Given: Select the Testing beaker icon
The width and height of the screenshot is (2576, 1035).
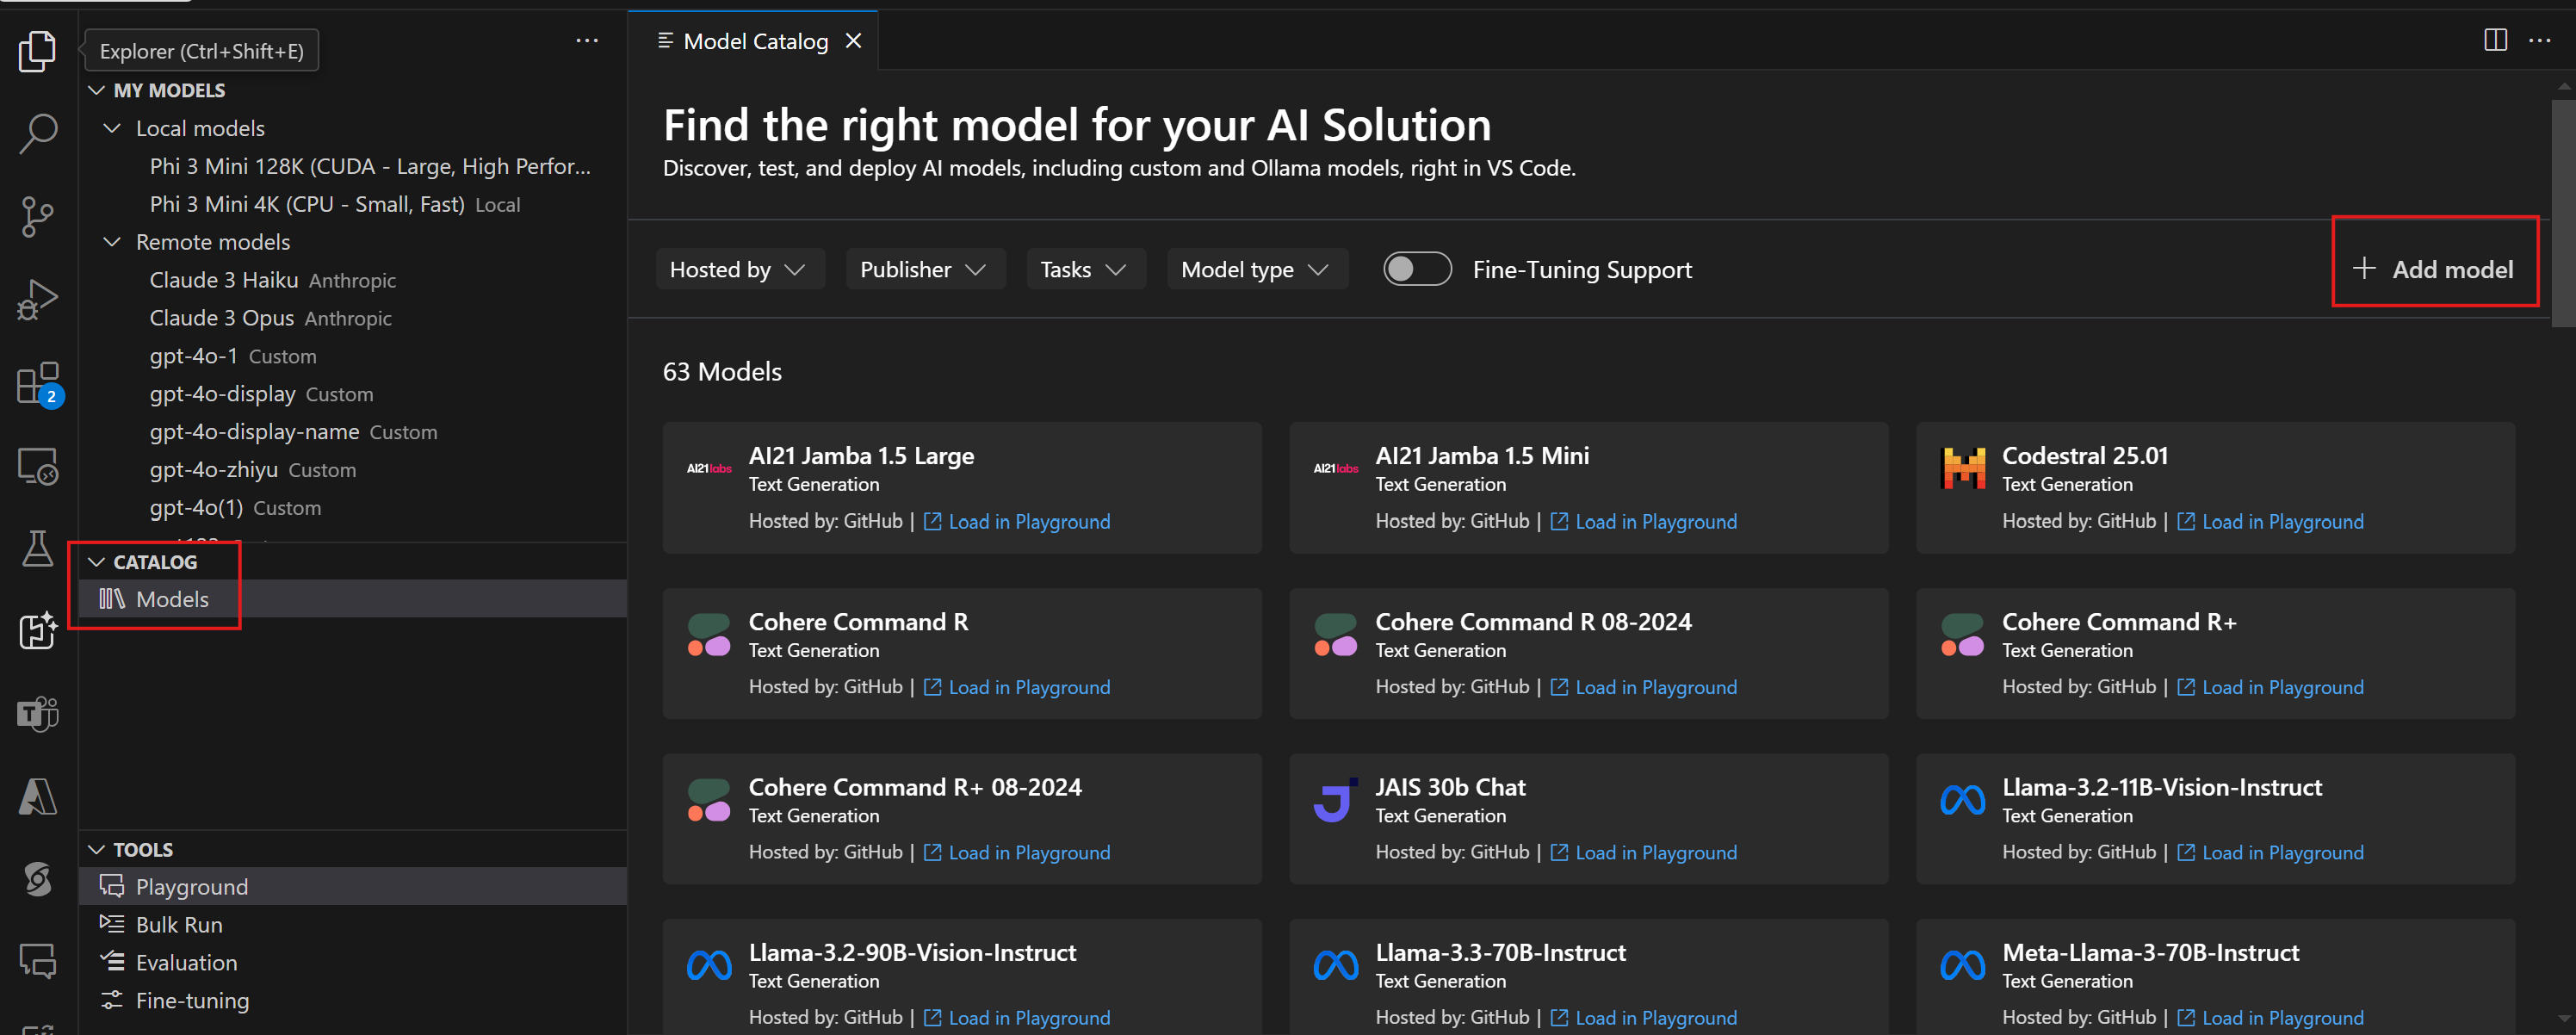Looking at the screenshot, I should [37, 549].
